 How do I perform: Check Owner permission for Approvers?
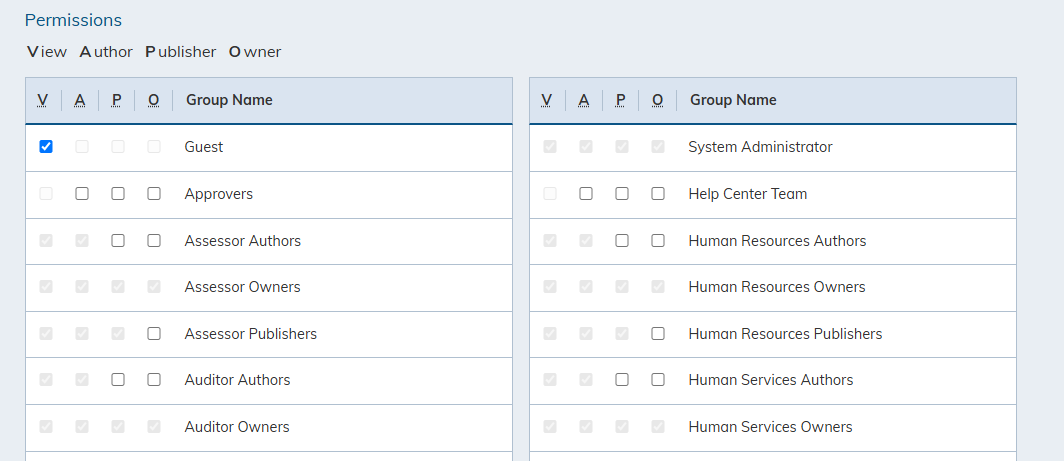pos(154,193)
